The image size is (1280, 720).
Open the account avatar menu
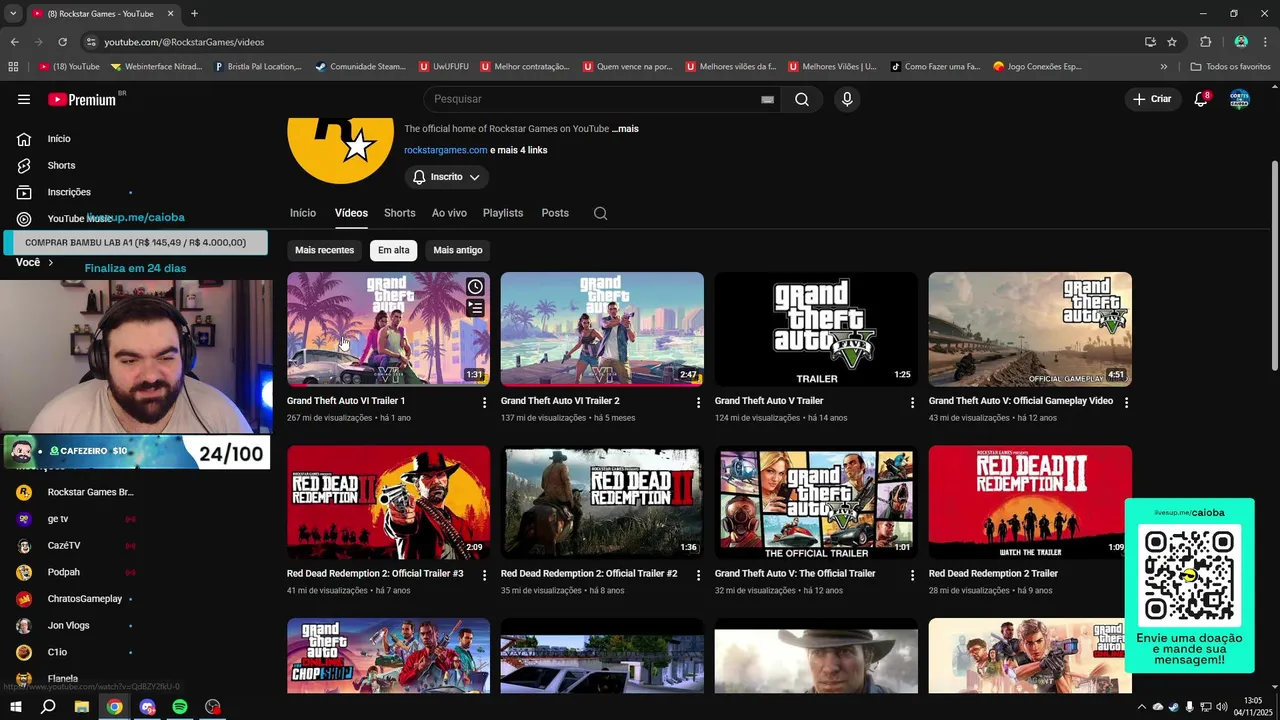pyautogui.click(x=1239, y=99)
